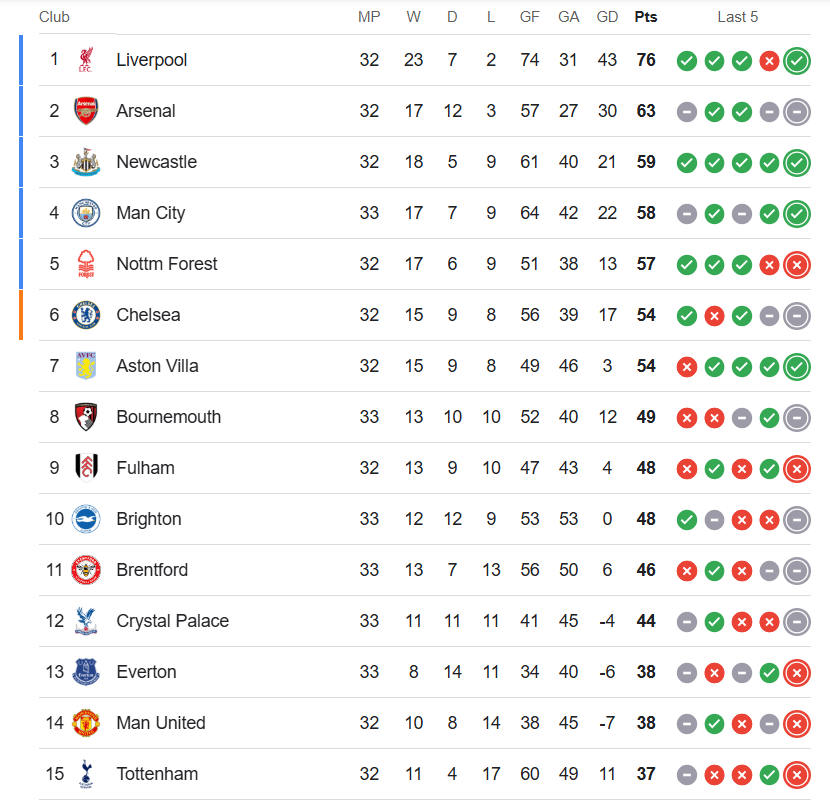Open the Bournemouth team name
Screen dimensions: 830x800
168,417
